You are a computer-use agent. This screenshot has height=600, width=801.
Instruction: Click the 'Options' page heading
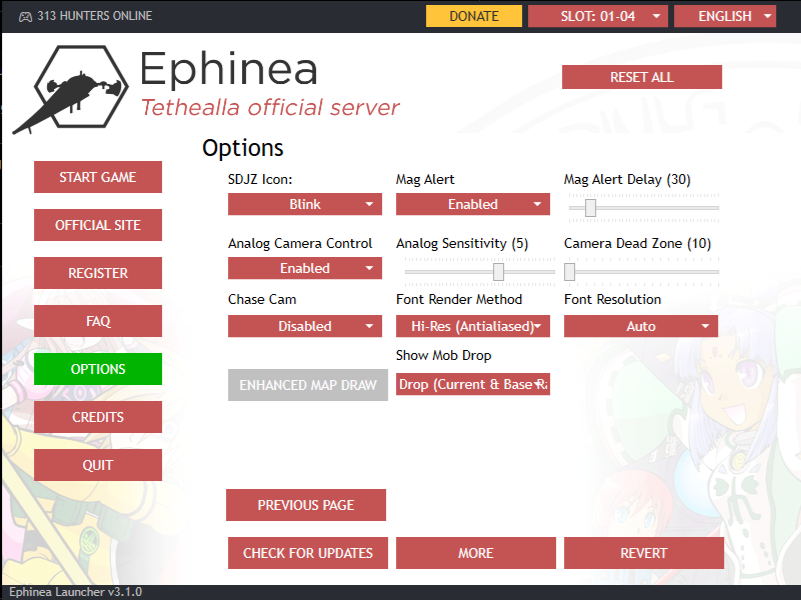[243, 148]
